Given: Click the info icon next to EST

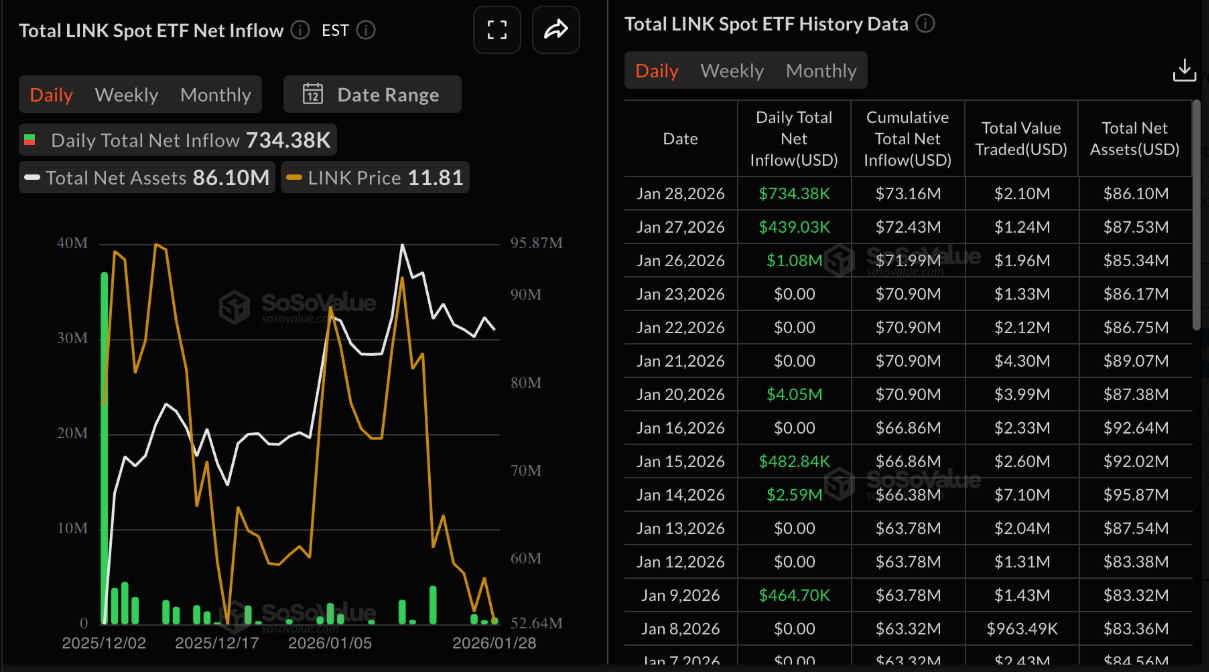Looking at the screenshot, I should (366, 30).
